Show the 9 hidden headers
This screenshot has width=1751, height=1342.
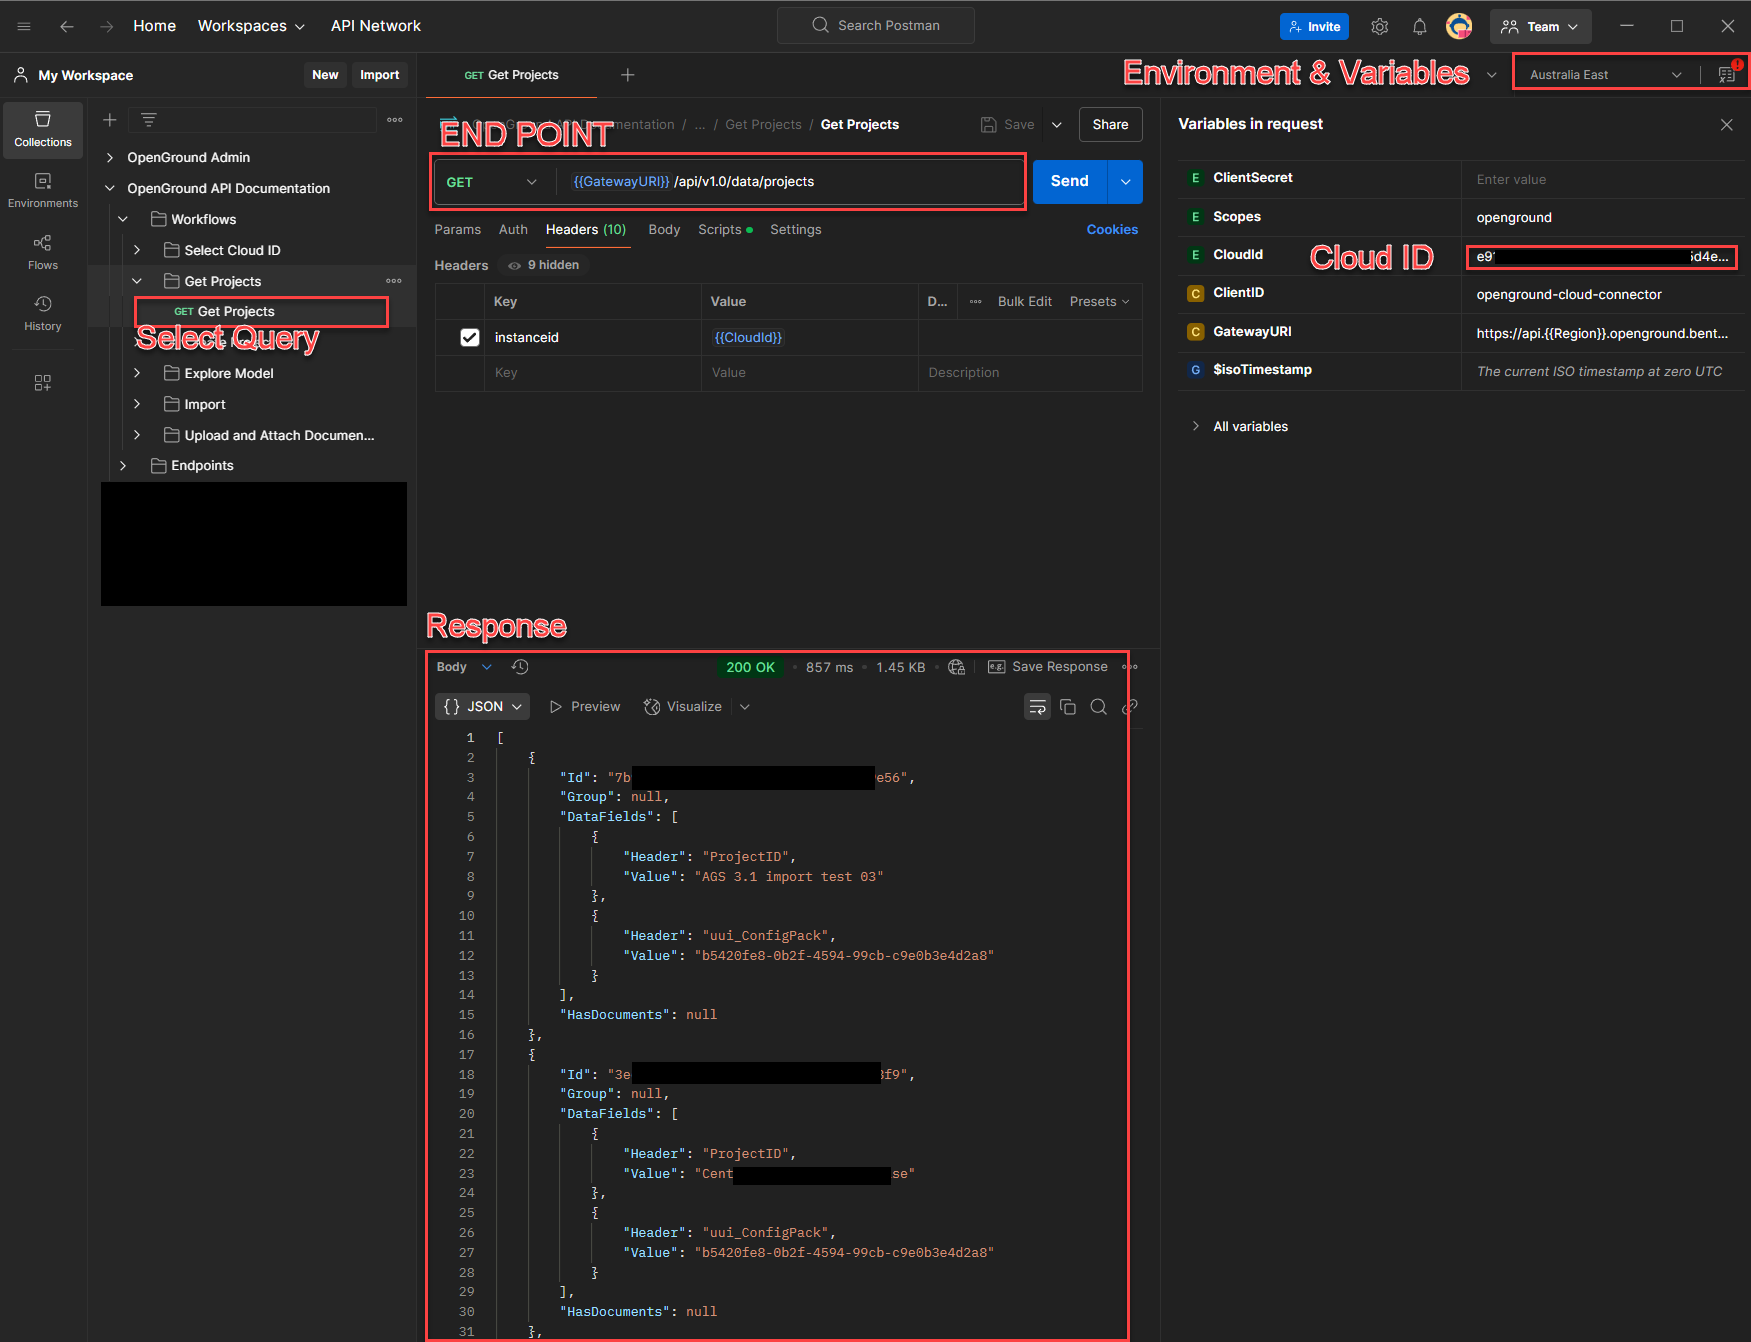[x=544, y=265]
